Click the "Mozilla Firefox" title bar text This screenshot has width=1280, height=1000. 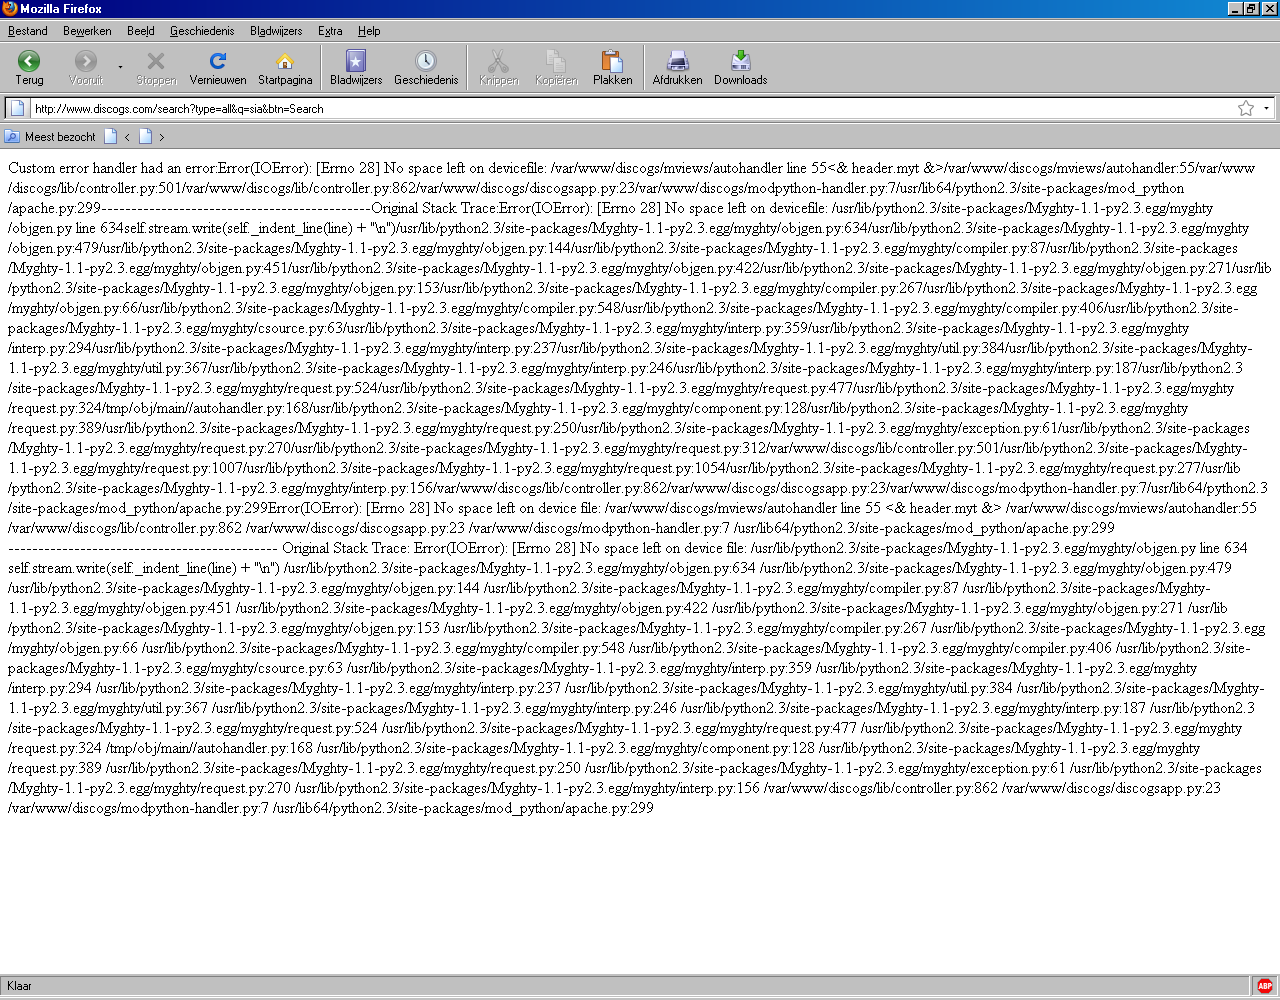click(61, 9)
